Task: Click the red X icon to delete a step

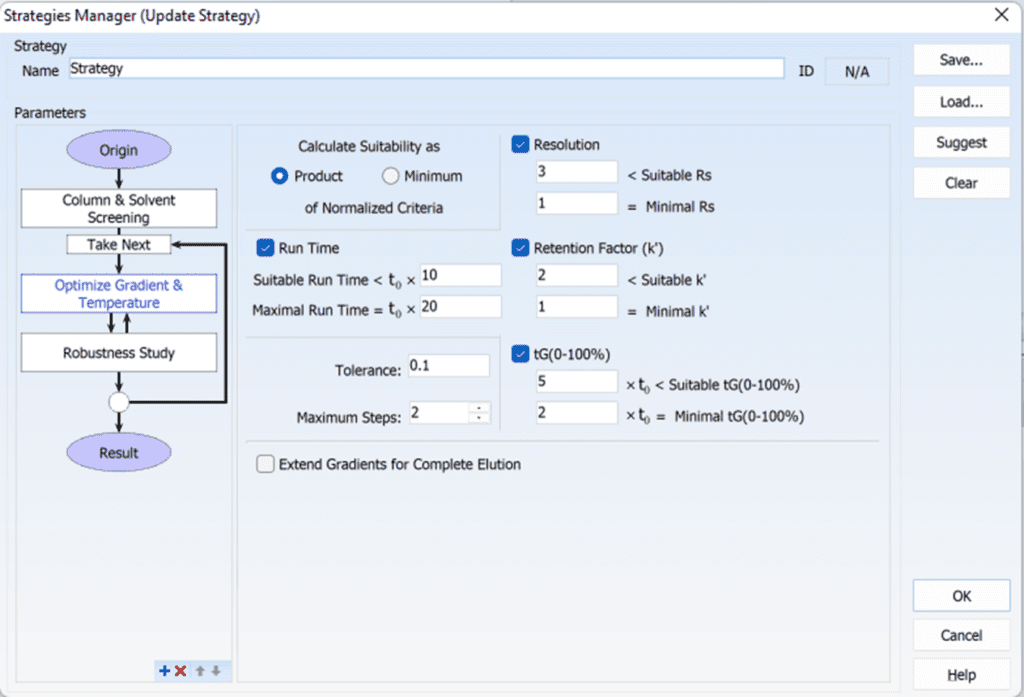Action: click(181, 671)
